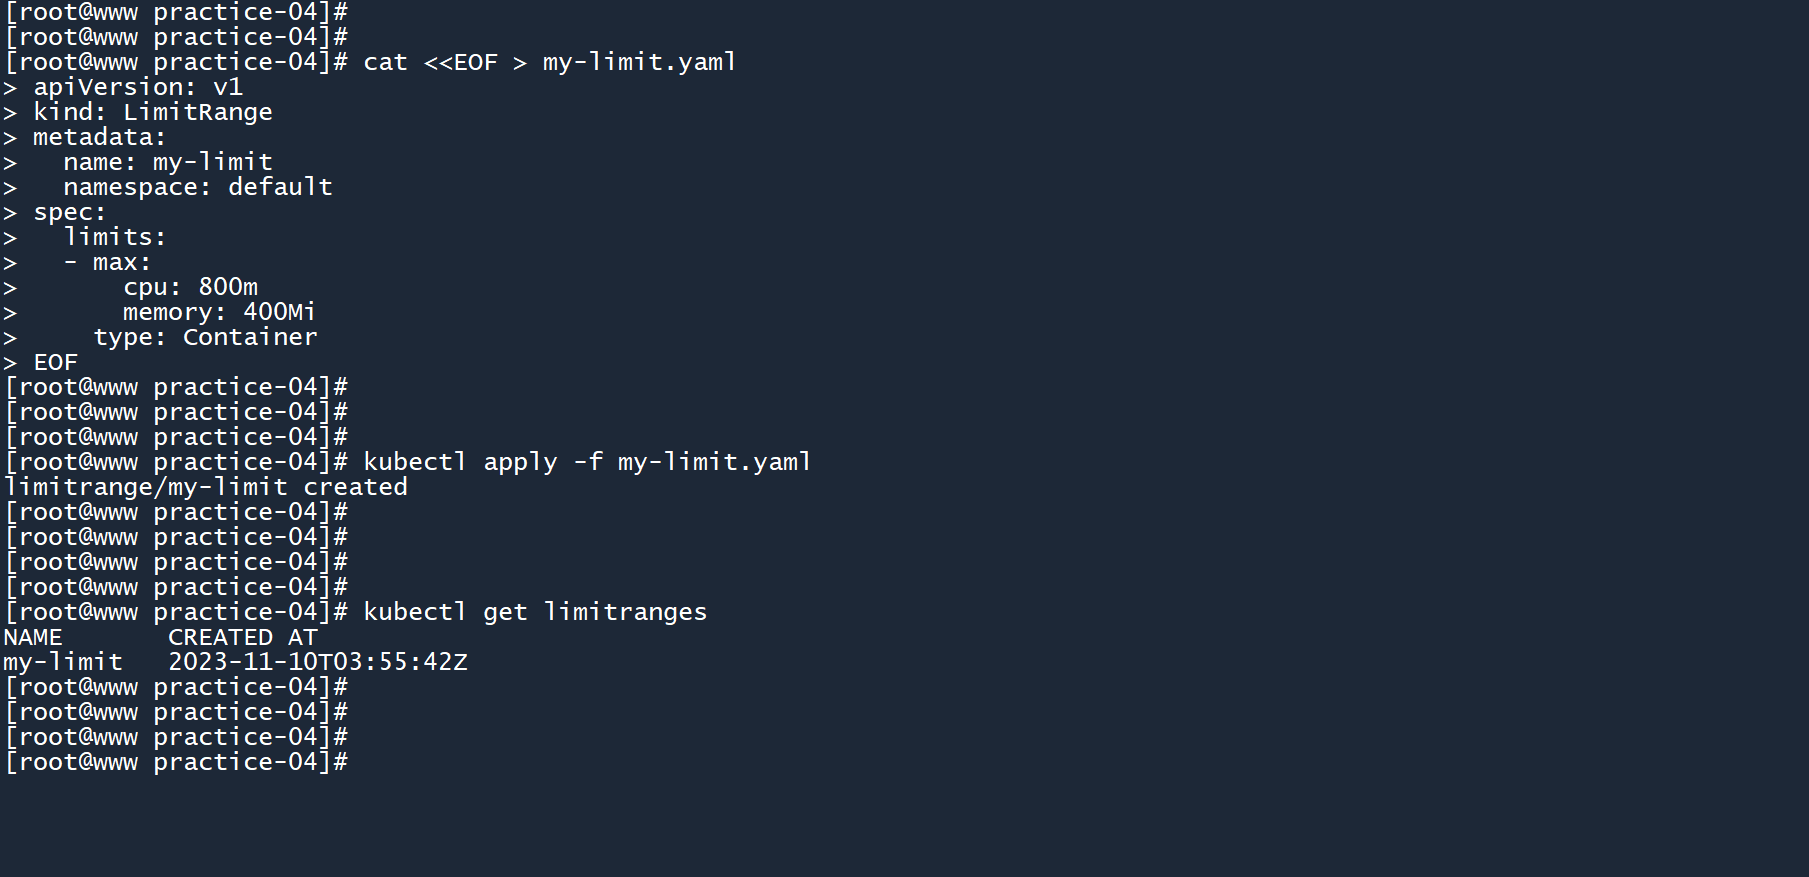Click the 'kind: LimitRange' line
Screen dimensions: 1809x877
pyautogui.click(x=152, y=112)
